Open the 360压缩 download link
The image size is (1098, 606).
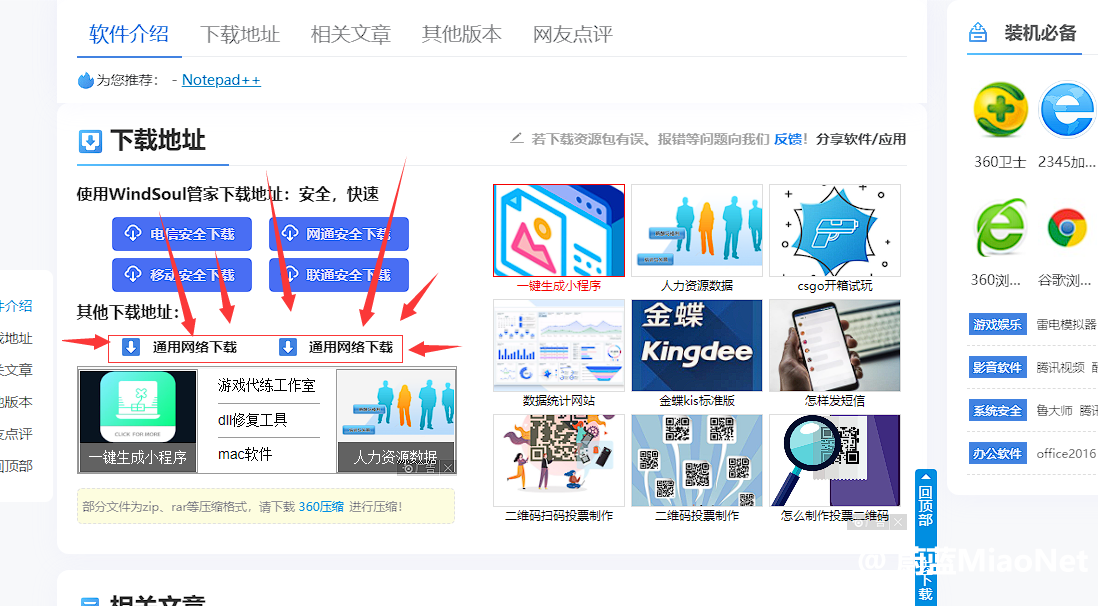coord(321,507)
